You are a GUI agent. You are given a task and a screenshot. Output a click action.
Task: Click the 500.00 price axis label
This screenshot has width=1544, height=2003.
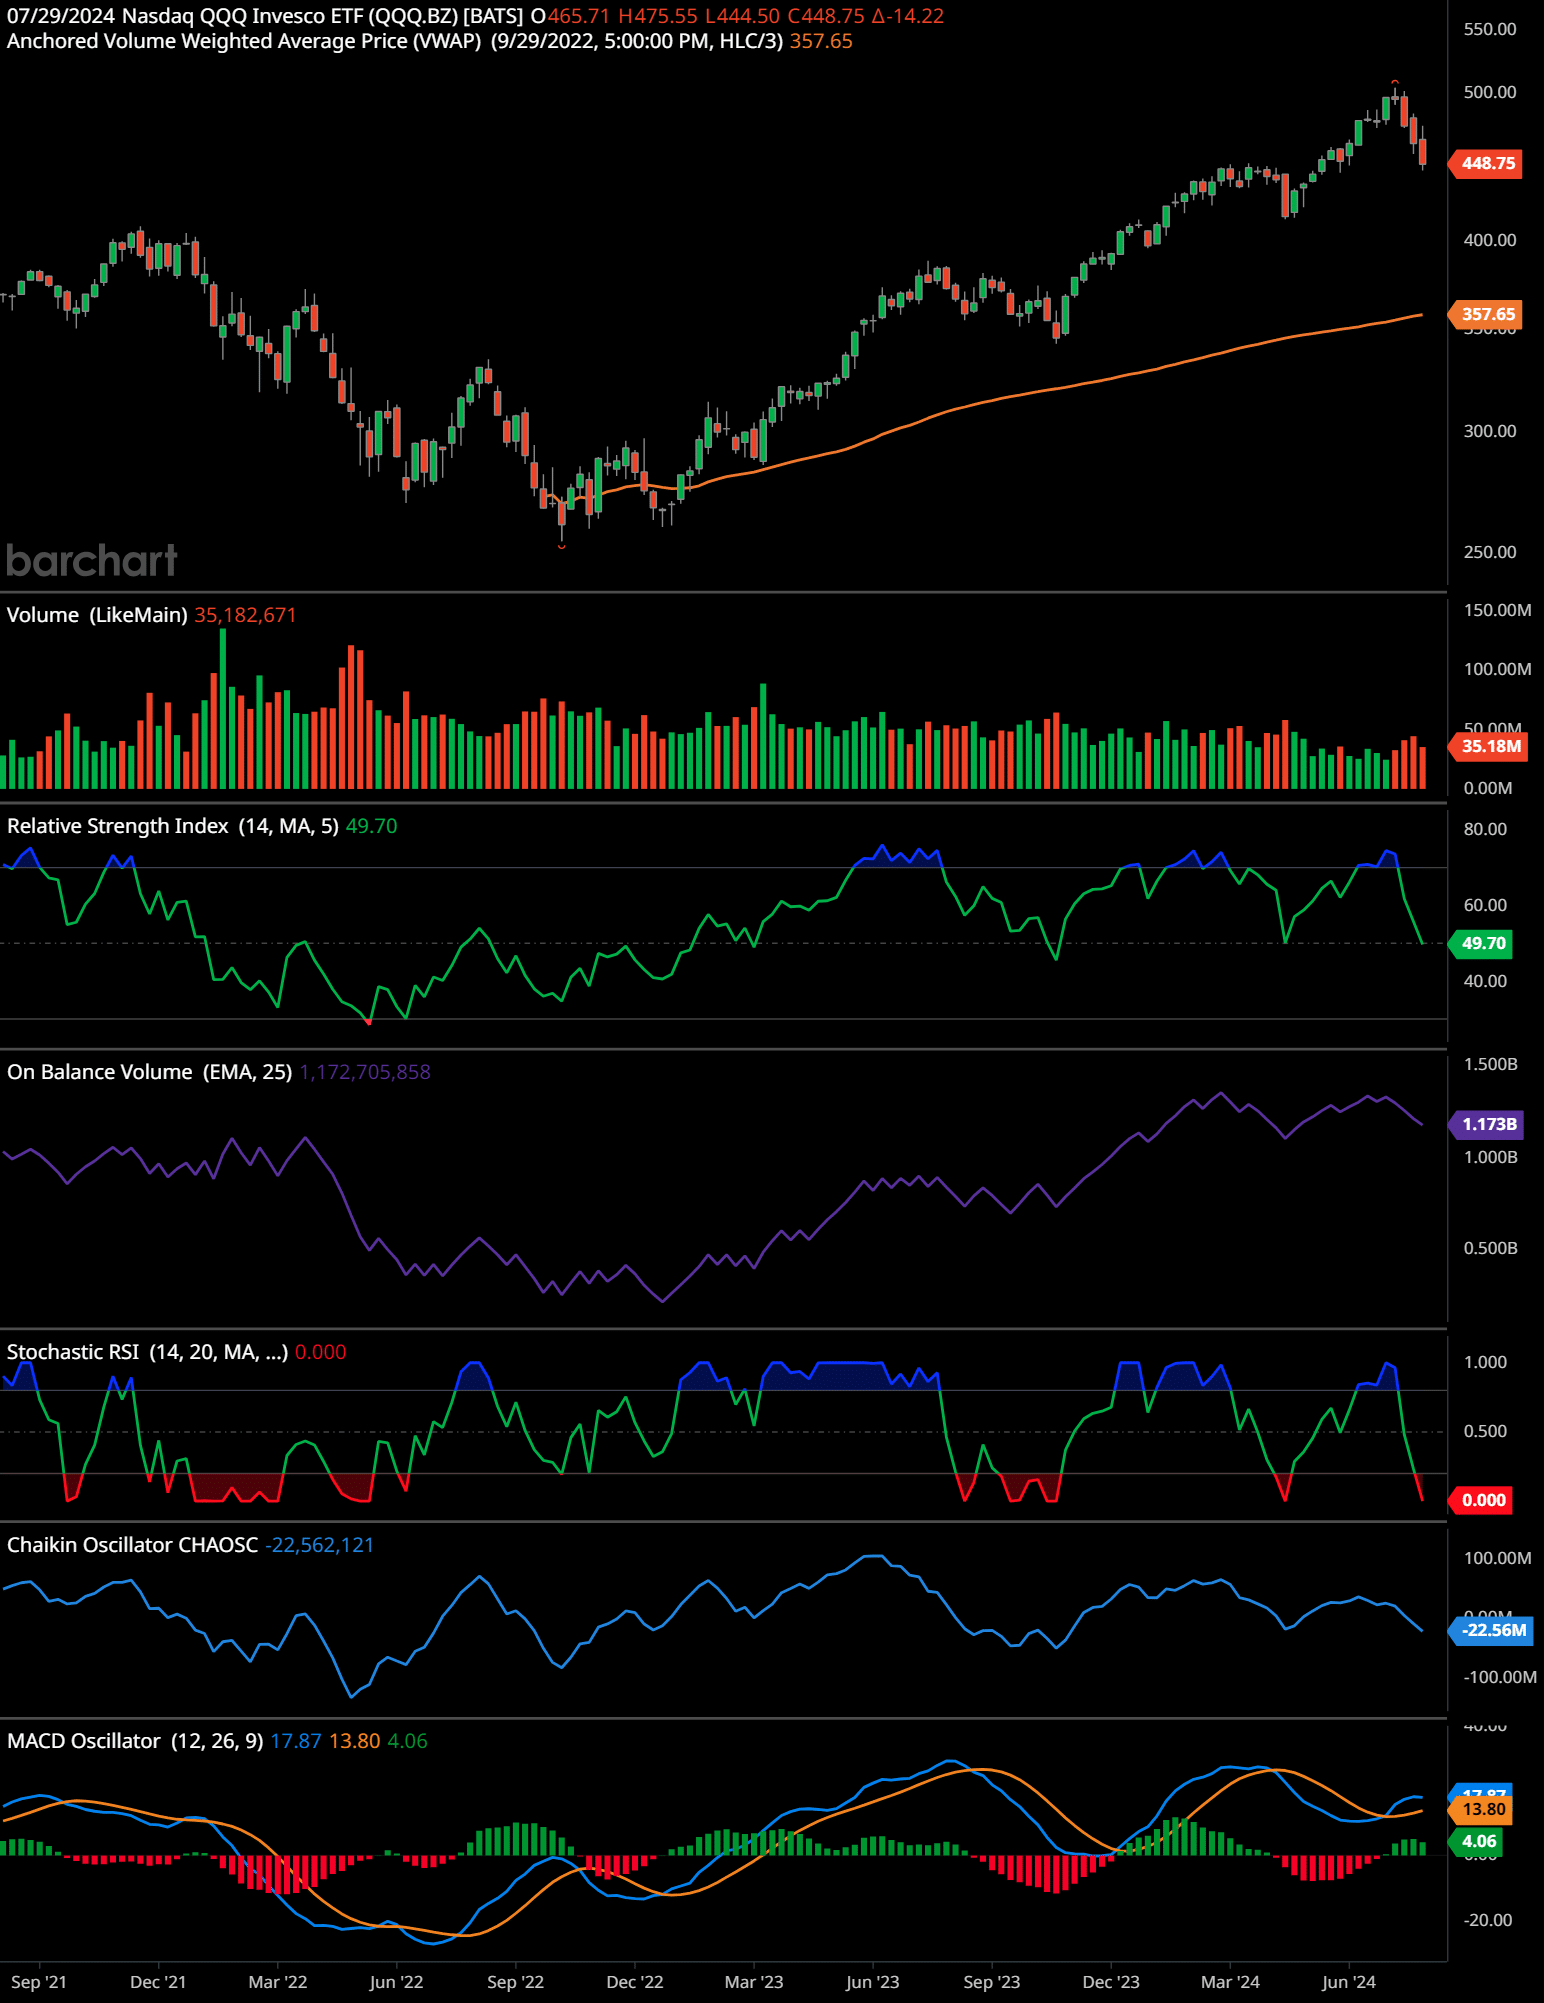[1490, 92]
